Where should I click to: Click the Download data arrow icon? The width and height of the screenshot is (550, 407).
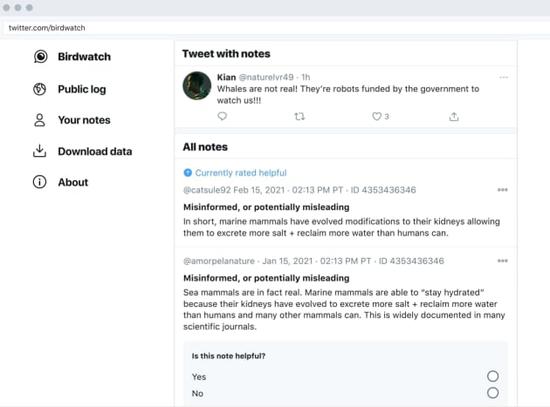coord(40,151)
